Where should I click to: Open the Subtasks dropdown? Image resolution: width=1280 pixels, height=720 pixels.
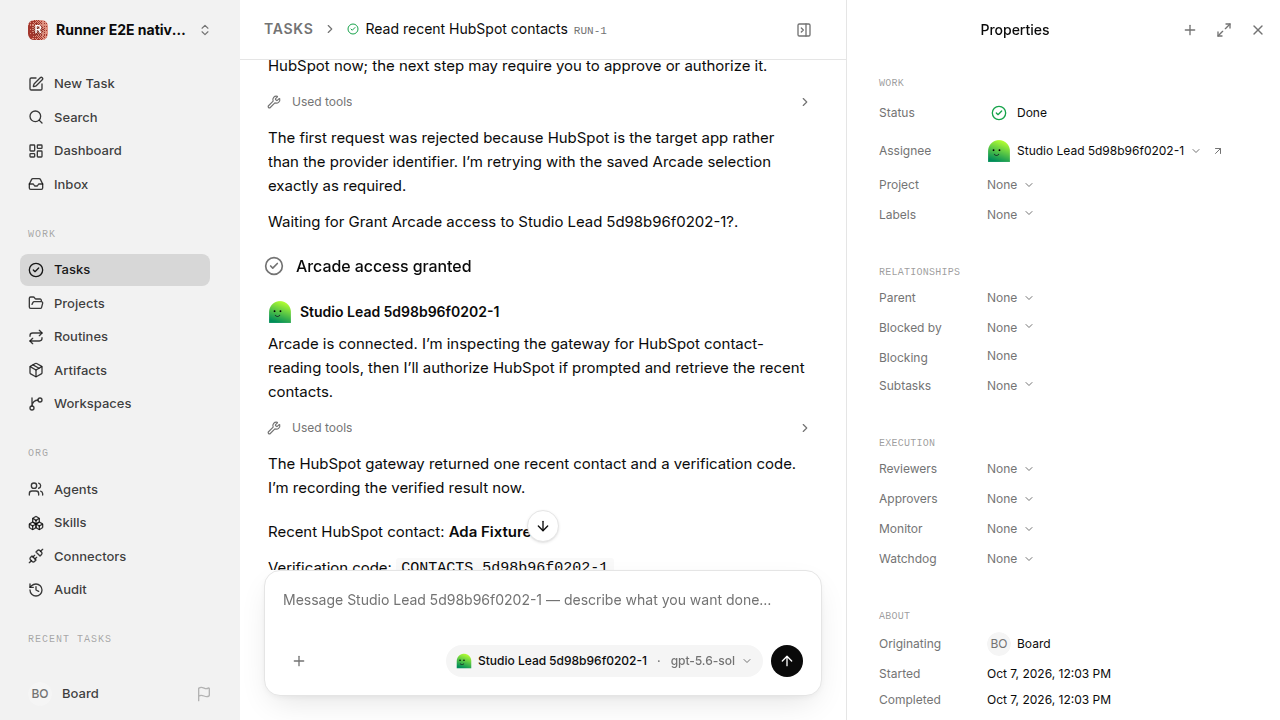tap(1010, 386)
